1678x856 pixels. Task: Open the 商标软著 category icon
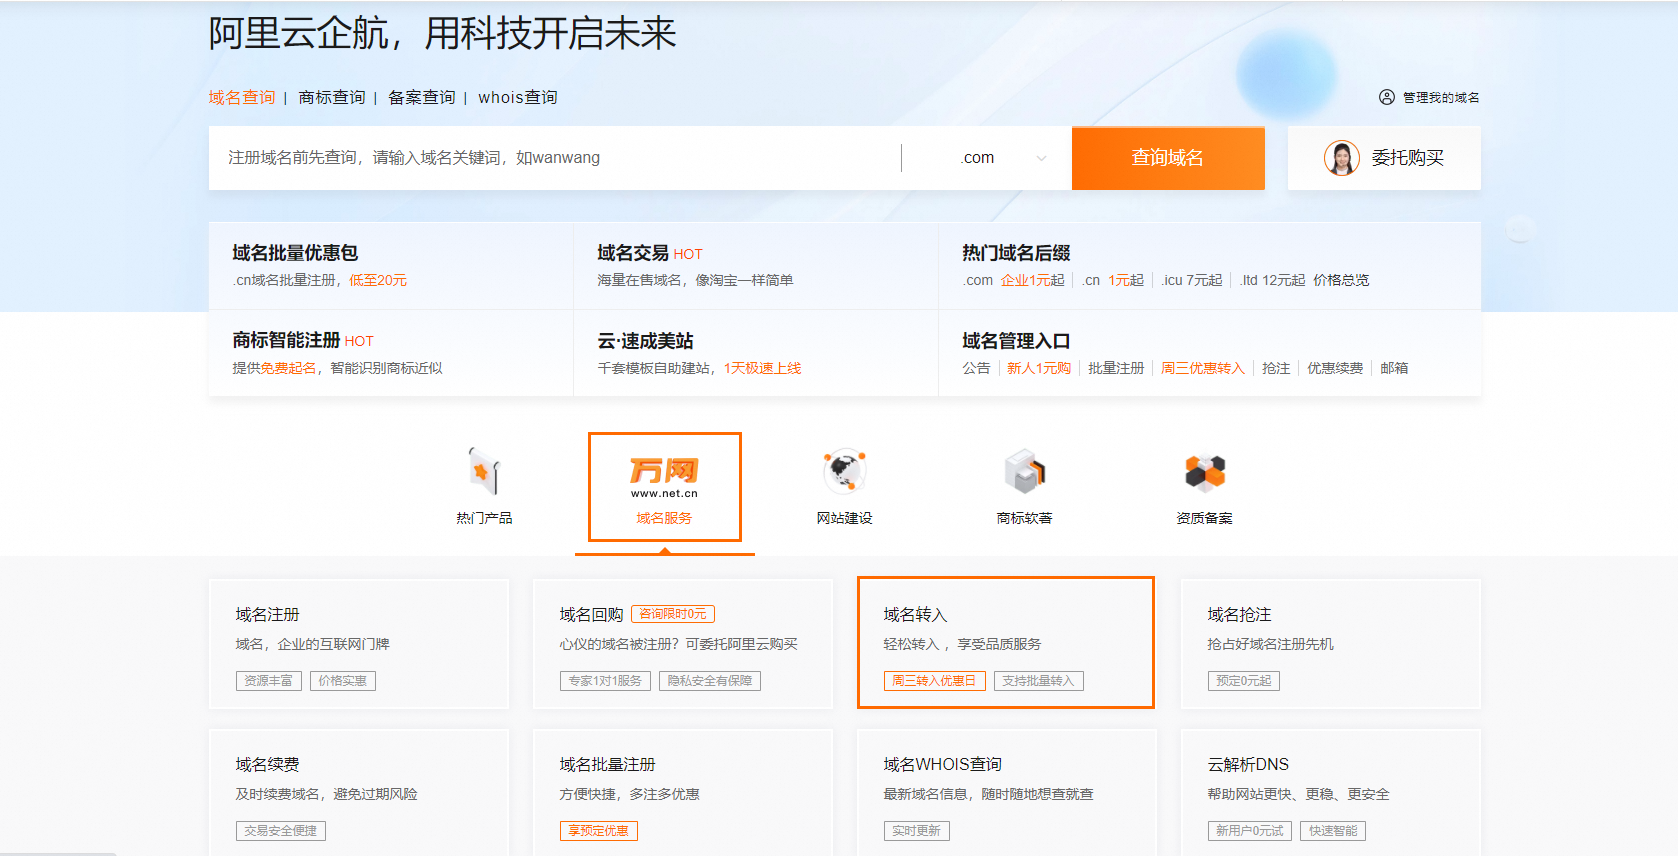click(1025, 472)
